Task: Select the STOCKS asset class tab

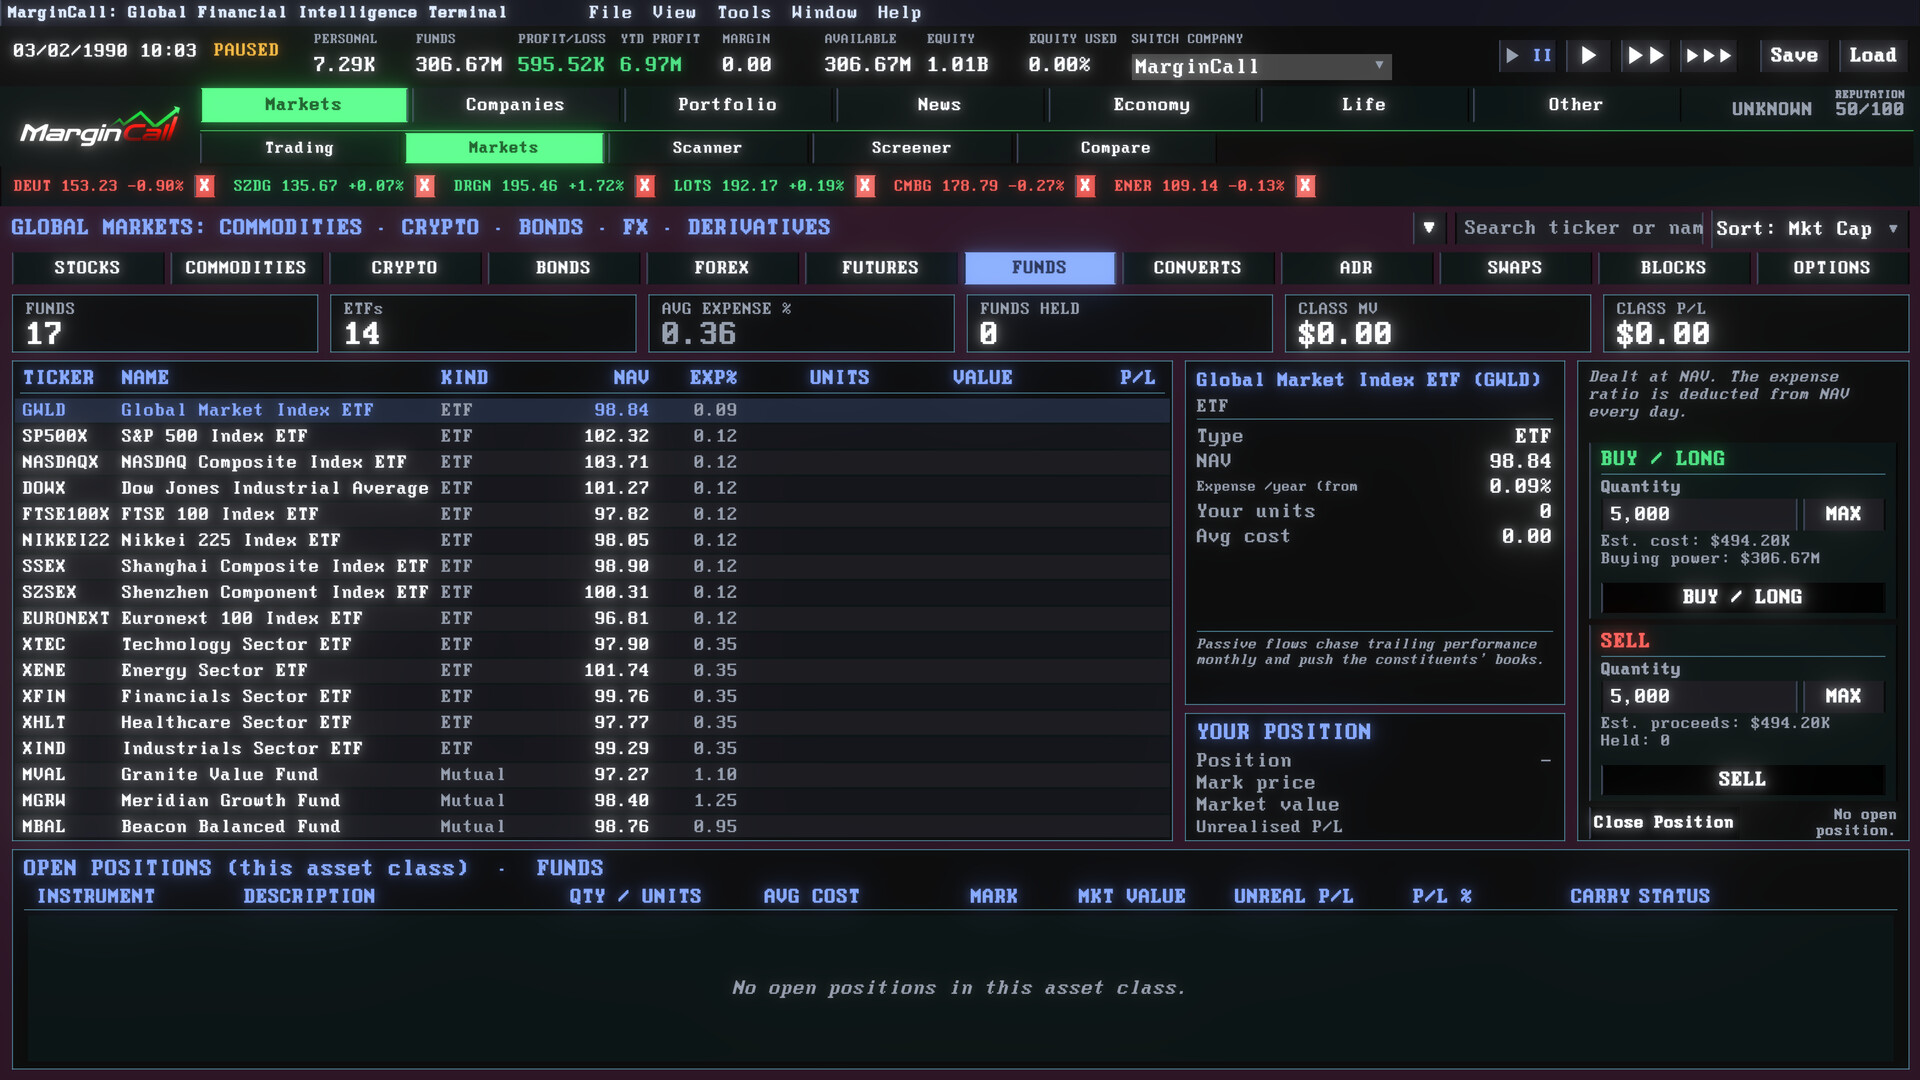Action: coord(87,268)
